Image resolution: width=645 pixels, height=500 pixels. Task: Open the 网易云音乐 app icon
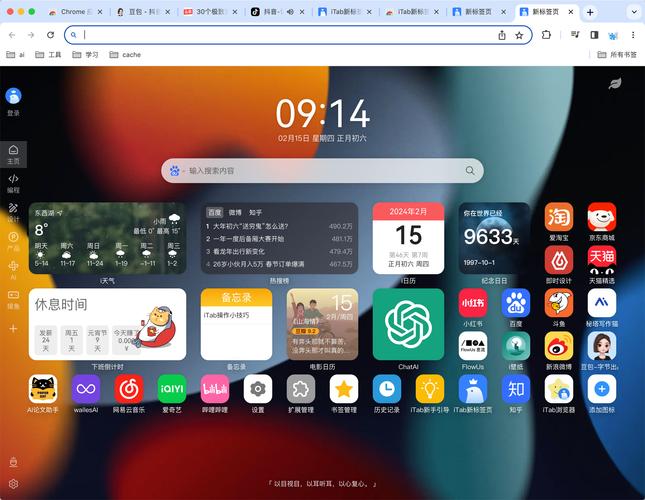(x=129, y=389)
